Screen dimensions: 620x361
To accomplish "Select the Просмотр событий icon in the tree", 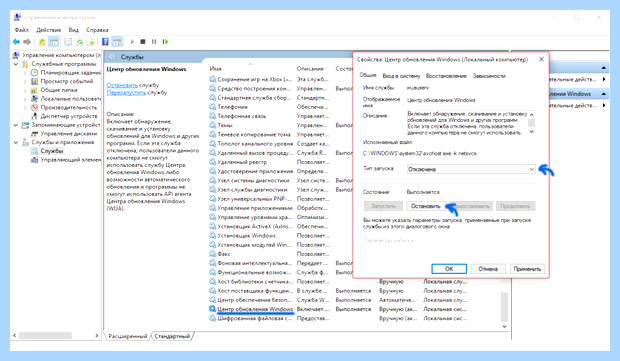I will point(34,81).
